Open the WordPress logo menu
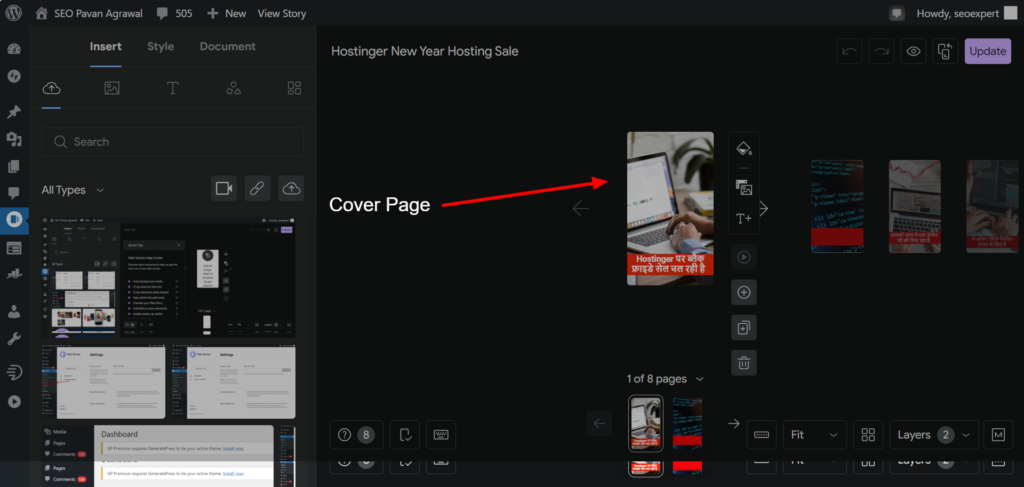The width and height of the screenshot is (1024, 487). tap(14, 13)
